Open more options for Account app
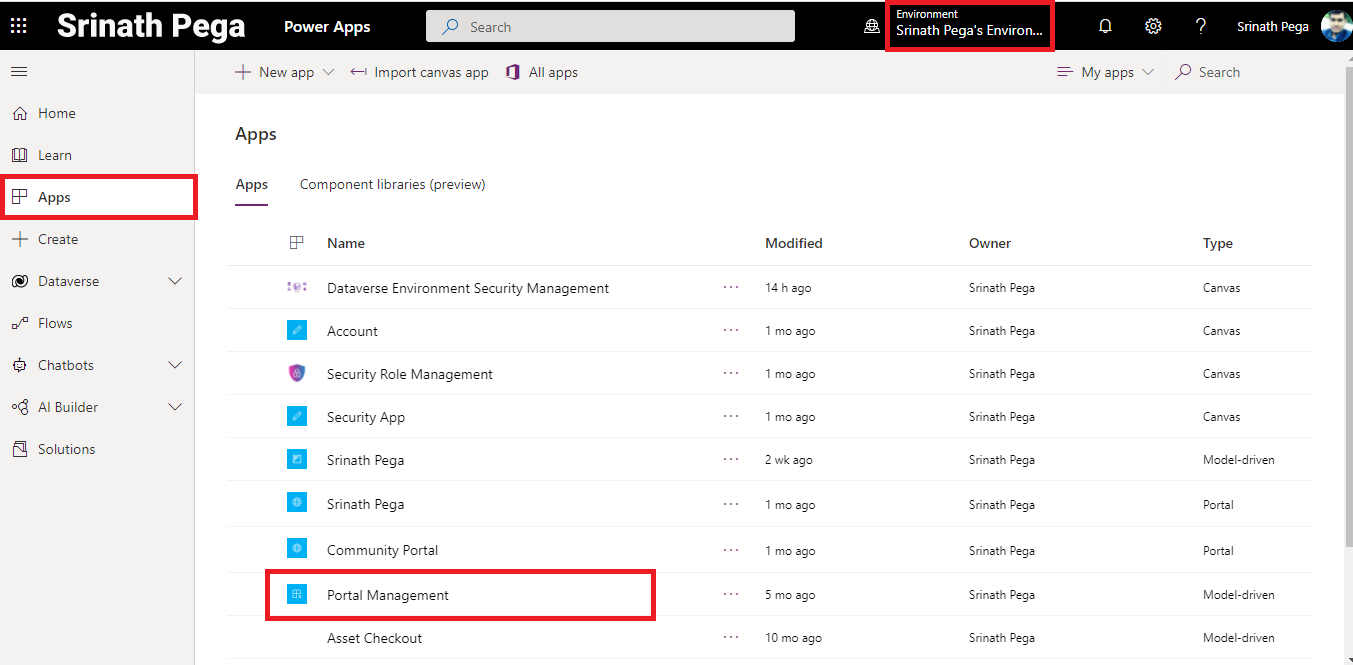 731,331
